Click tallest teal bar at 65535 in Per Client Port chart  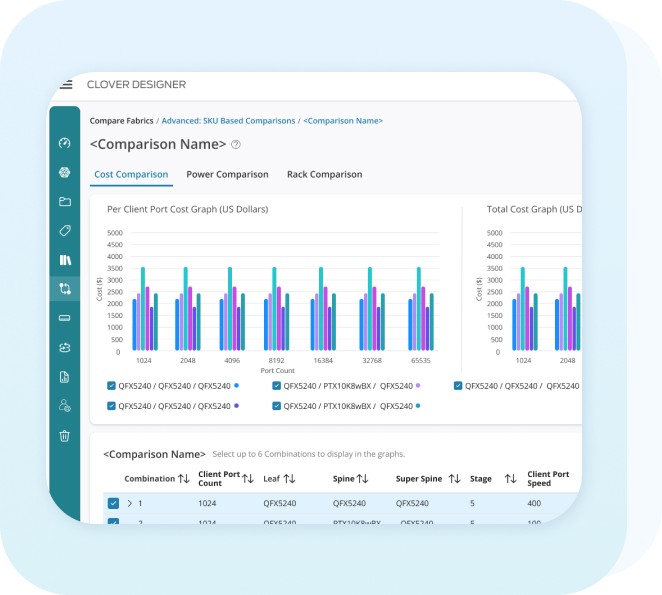click(x=419, y=309)
